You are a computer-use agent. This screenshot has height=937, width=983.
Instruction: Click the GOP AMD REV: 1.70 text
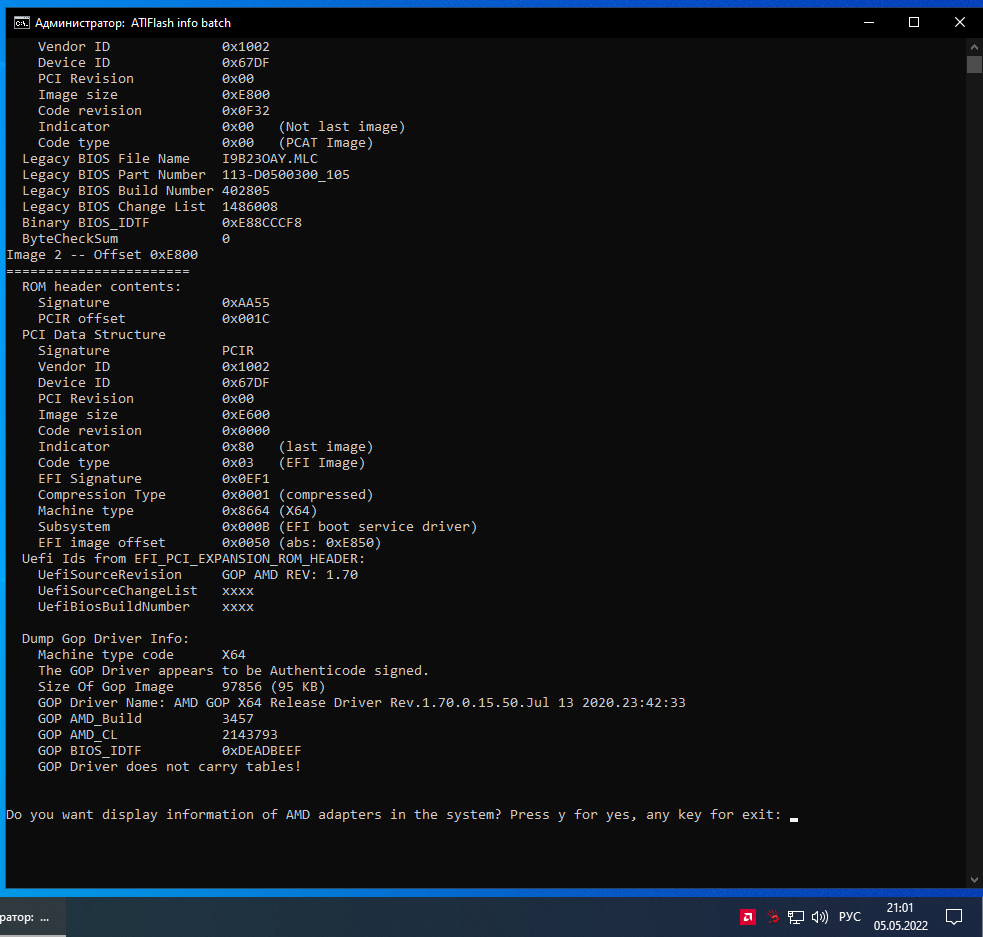point(290,575)
